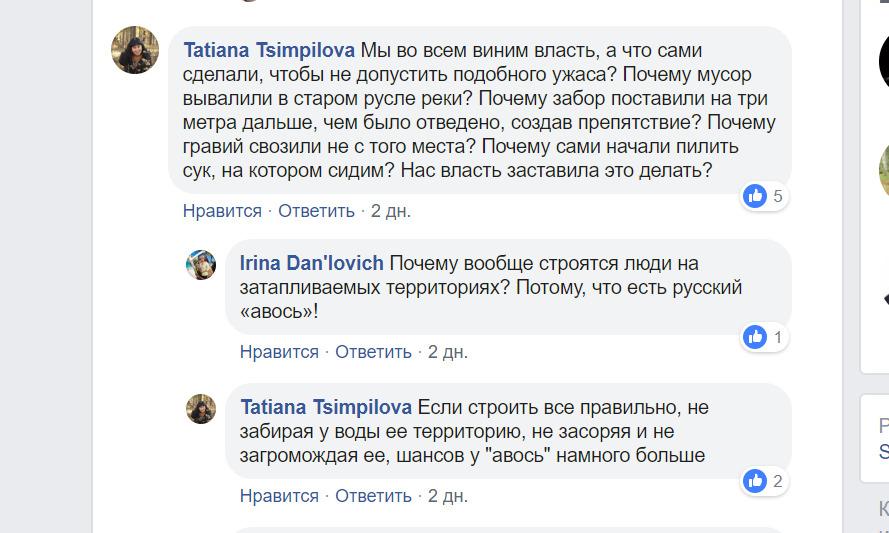Open Tatiana Tsimpilova's name on top comment

[x=269, y=50]
